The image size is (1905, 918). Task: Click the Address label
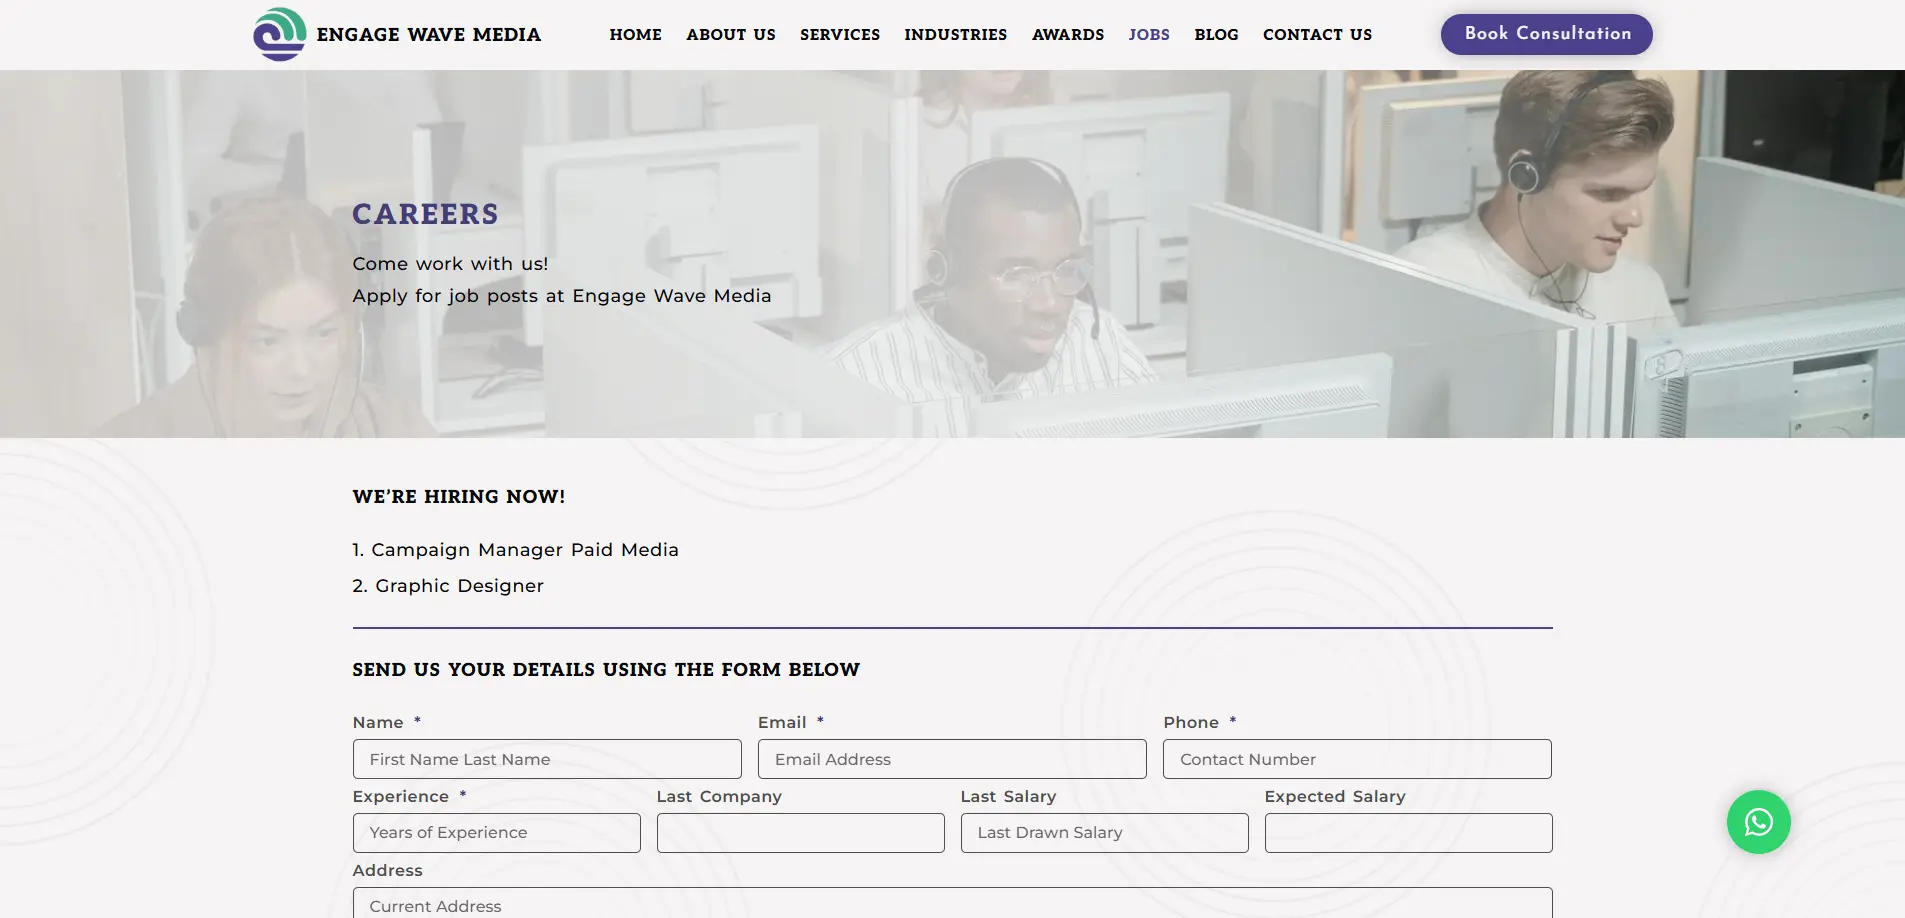387,870
